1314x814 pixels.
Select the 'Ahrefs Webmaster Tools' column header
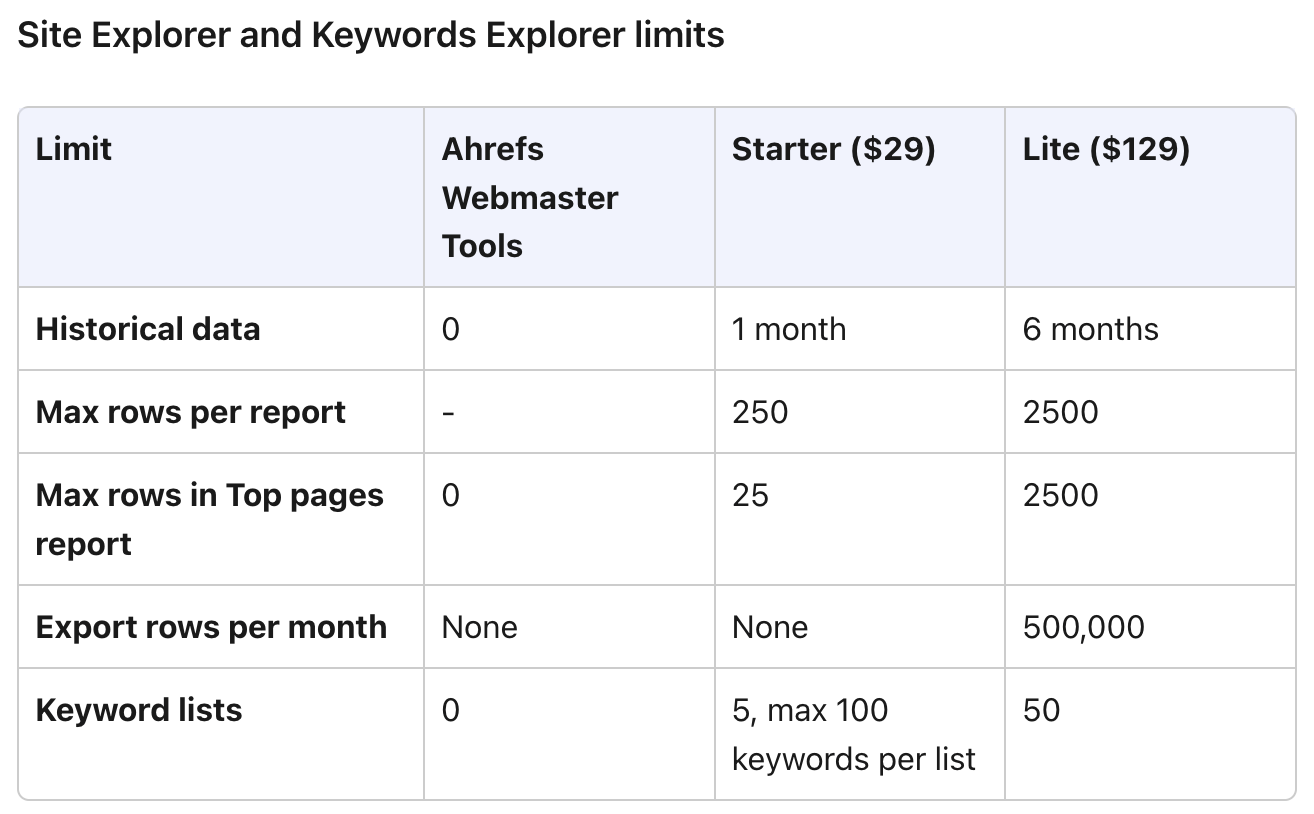pos(530,198)
